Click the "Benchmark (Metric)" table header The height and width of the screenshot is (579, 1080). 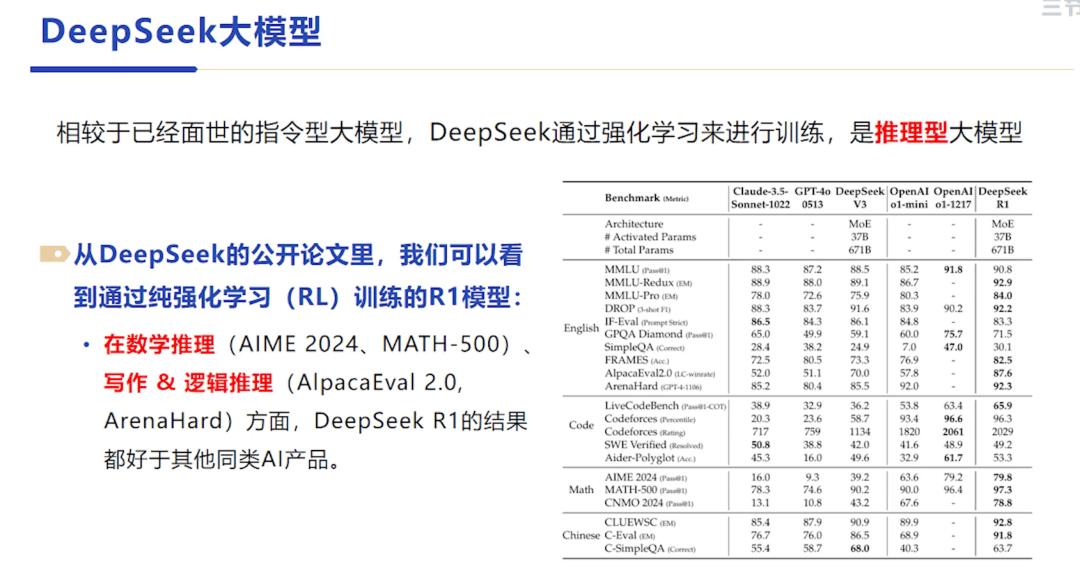646,198
